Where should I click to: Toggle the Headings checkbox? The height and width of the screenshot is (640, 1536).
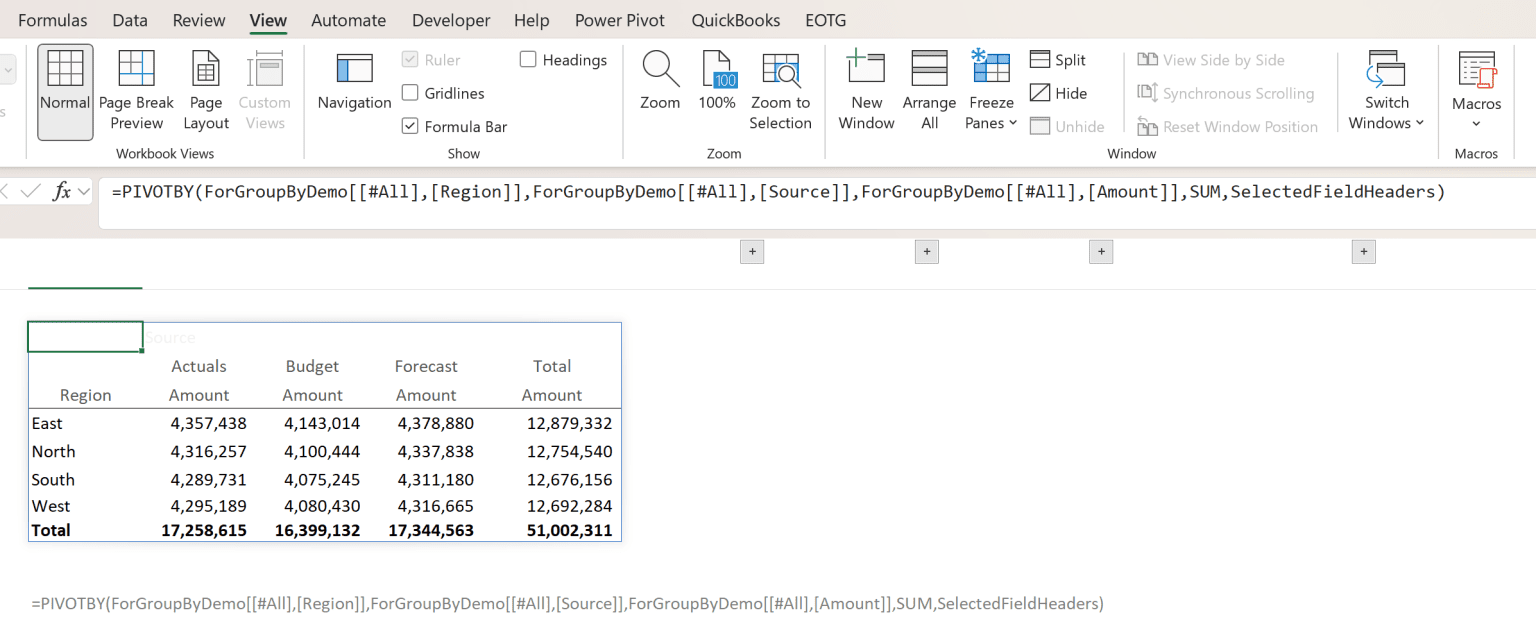[x=528, y=60]
